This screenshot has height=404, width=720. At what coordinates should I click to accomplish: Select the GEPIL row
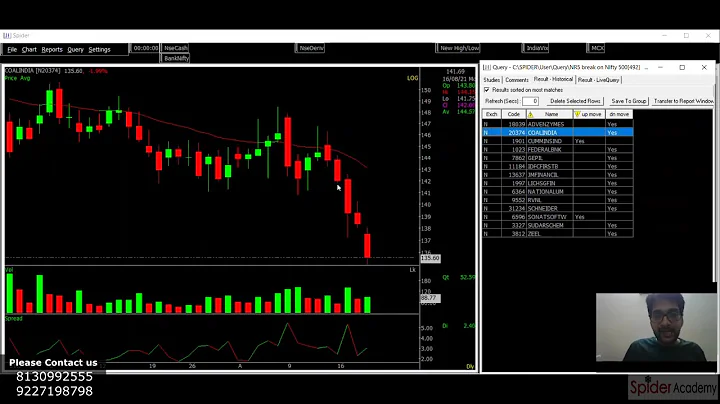pyautogui.click(x=557, y=158)
